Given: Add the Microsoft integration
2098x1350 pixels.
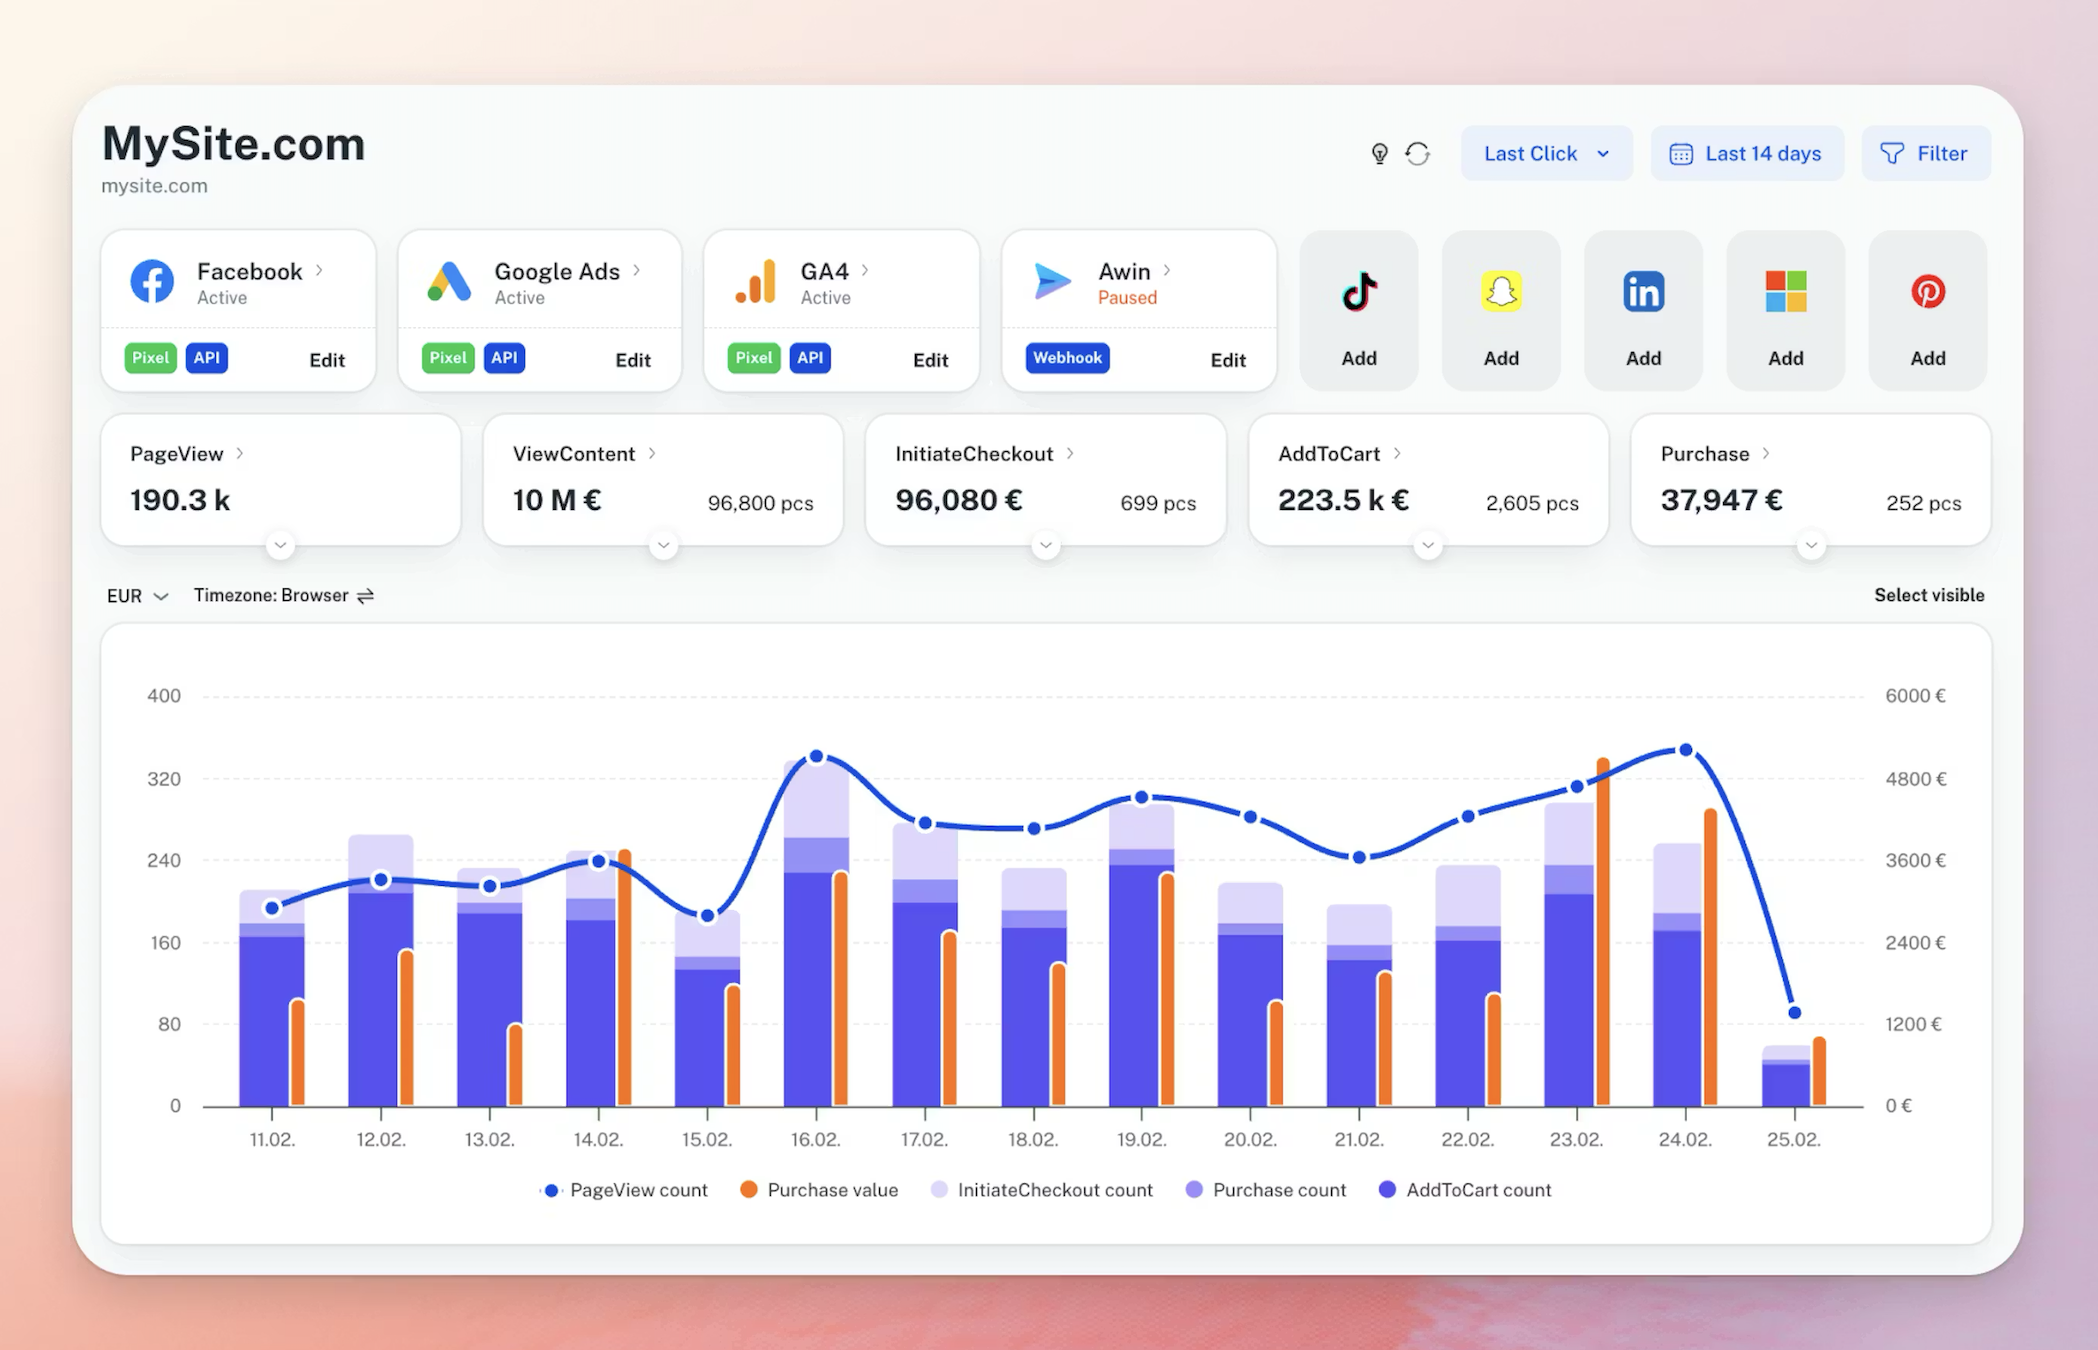Looking at the screenshot, I should click(1785, 311).
